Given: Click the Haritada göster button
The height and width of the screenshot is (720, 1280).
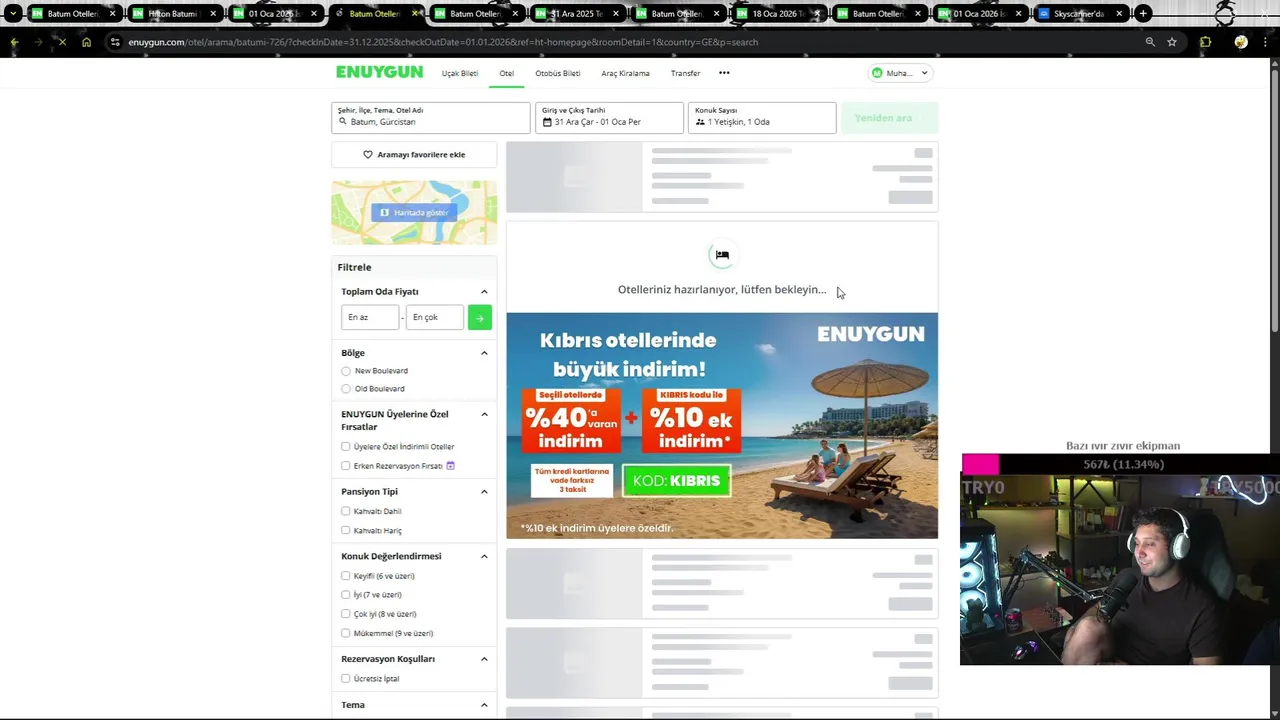Looking at the screenshot, I should click(x=414, y=212).
